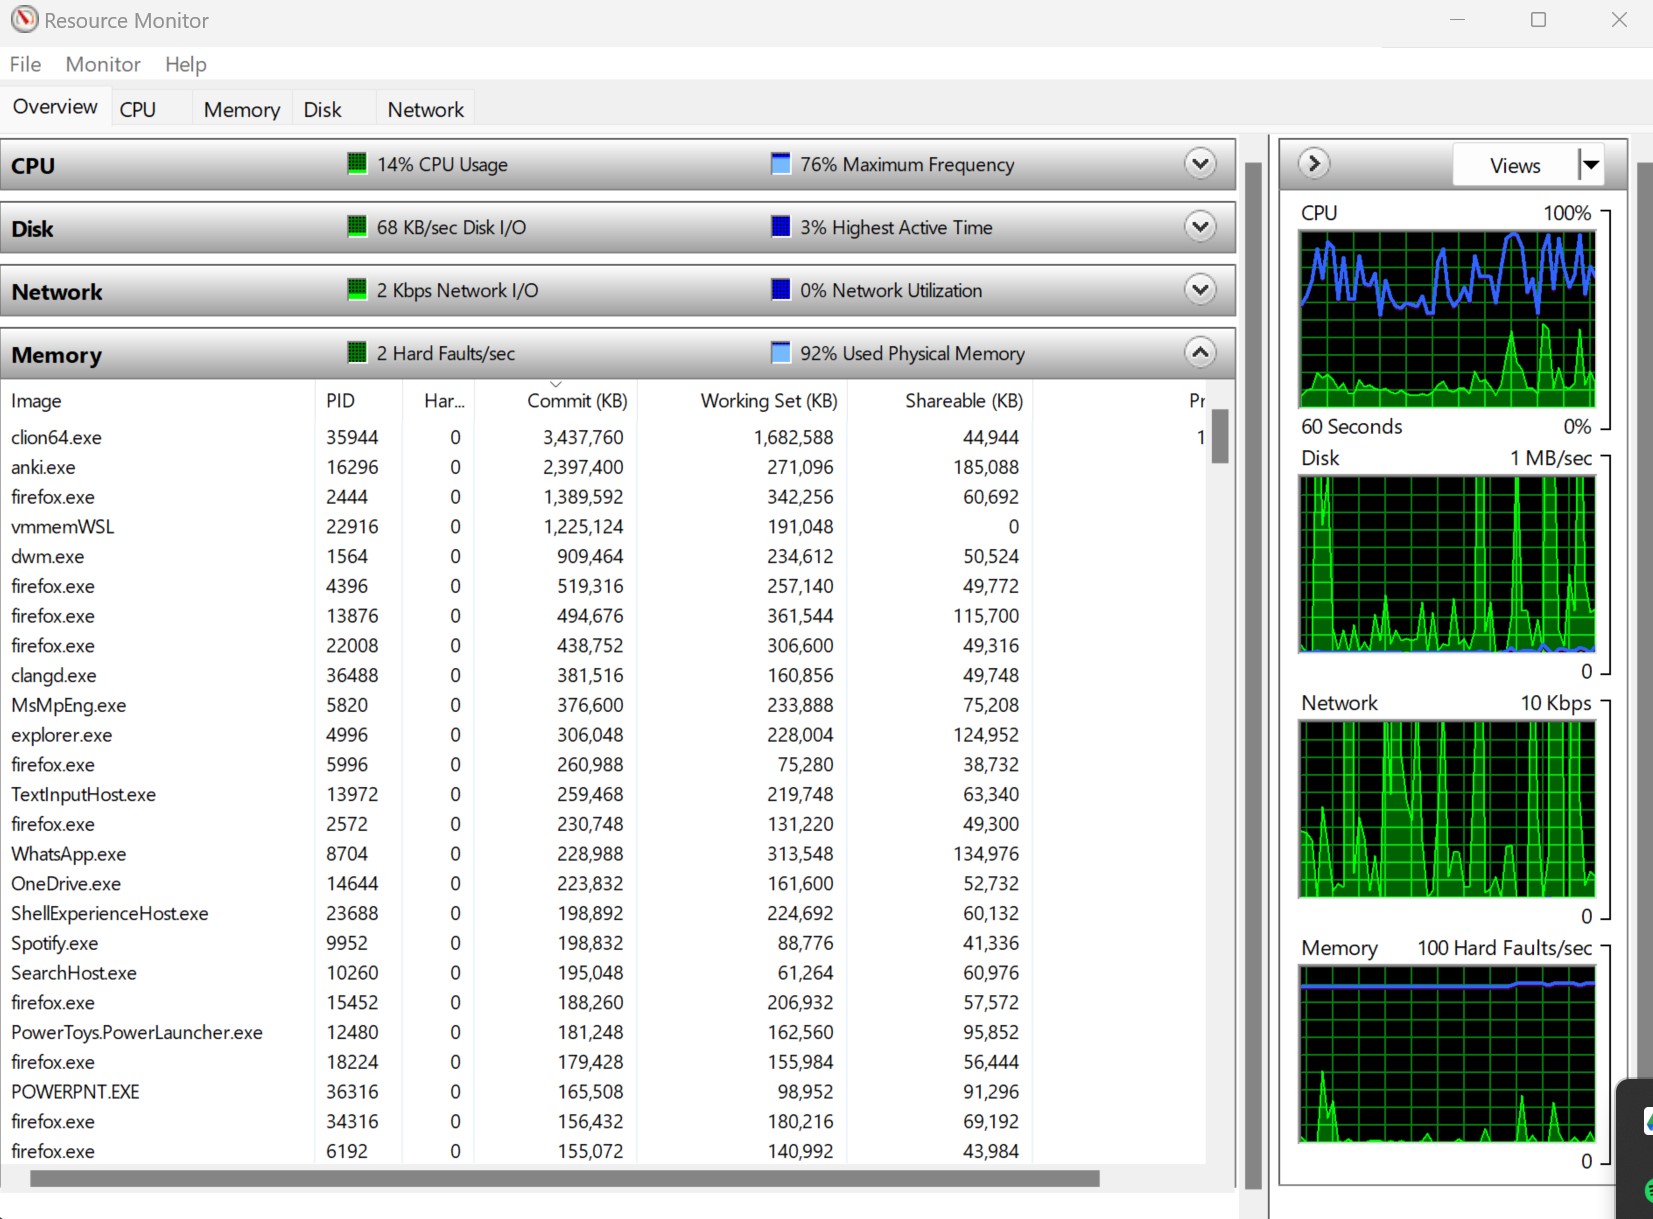Click the Views button
1653x1219 pixels.
(x=1515, y=165)
